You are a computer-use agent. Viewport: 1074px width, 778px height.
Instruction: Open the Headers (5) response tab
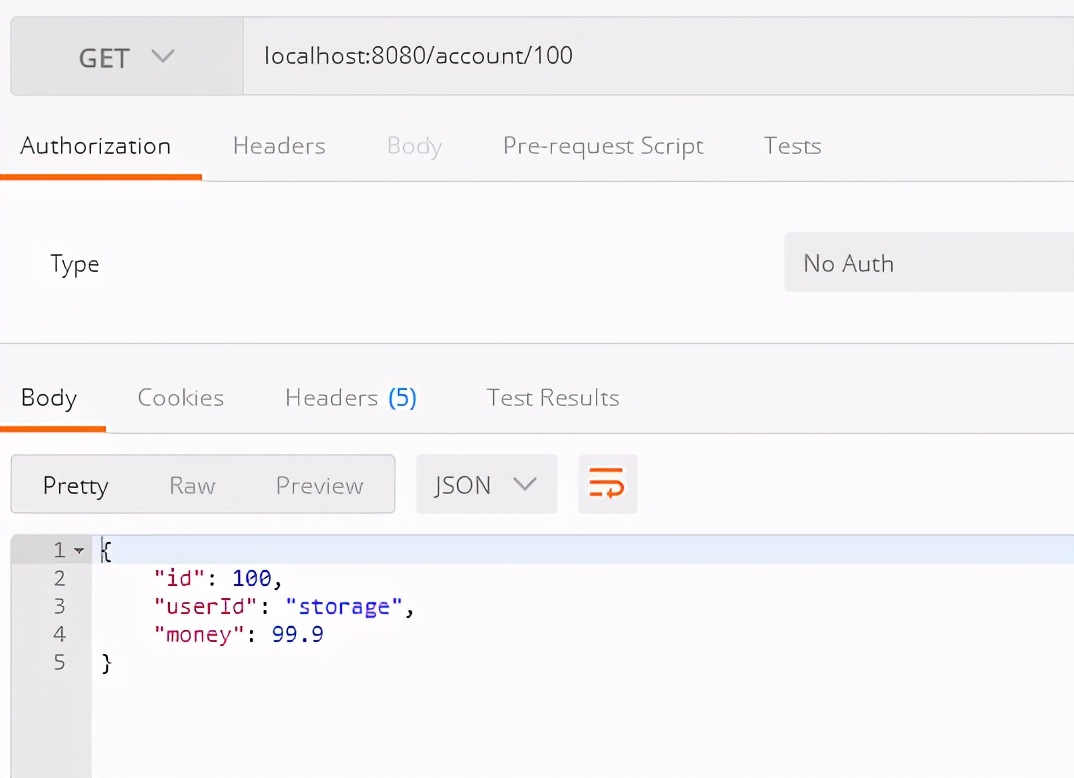coord(351,397)
